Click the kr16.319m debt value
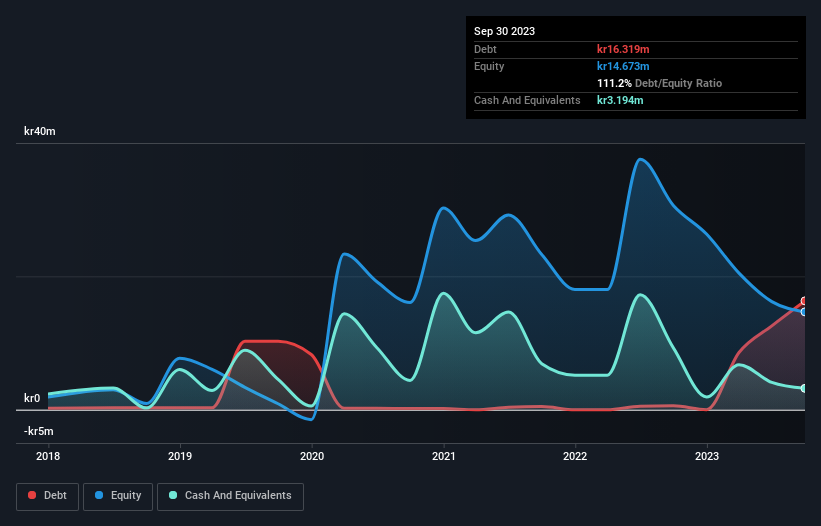This screenshot has width=821, height=526. coord(623,49)
